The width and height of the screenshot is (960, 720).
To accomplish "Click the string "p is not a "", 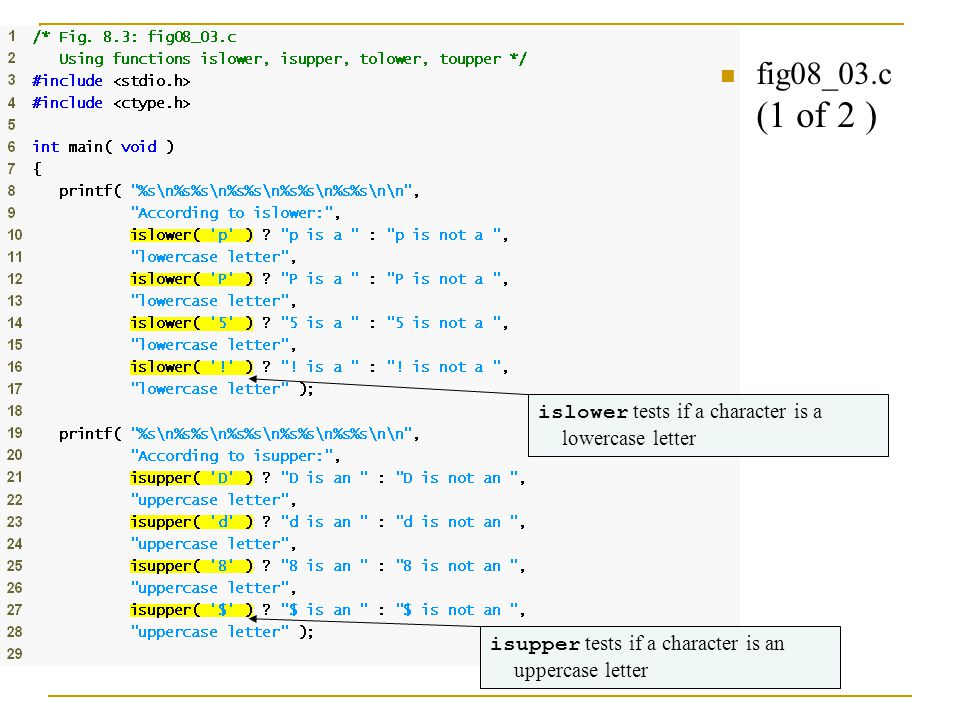I will [444, 235].
